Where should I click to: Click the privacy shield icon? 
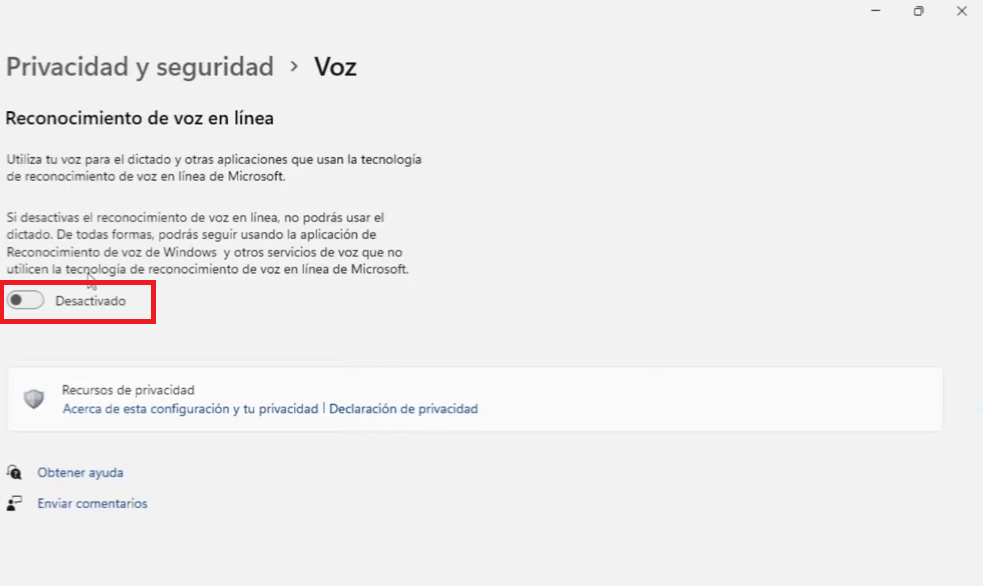point(34,399)
